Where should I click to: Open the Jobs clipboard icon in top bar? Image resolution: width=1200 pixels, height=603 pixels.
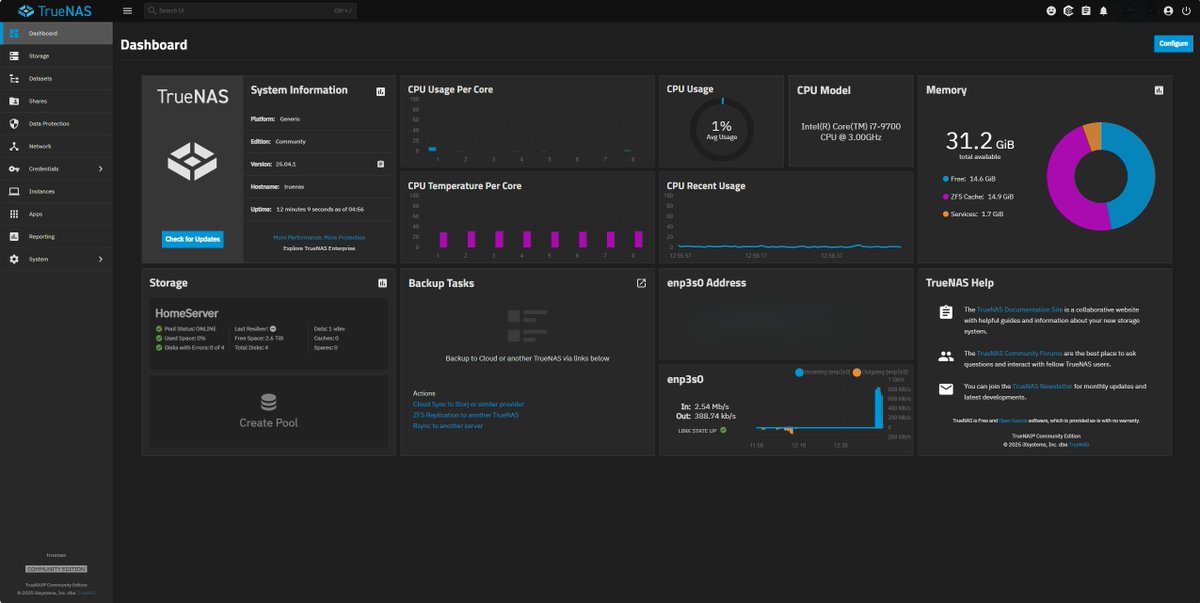coord(1086,11)
